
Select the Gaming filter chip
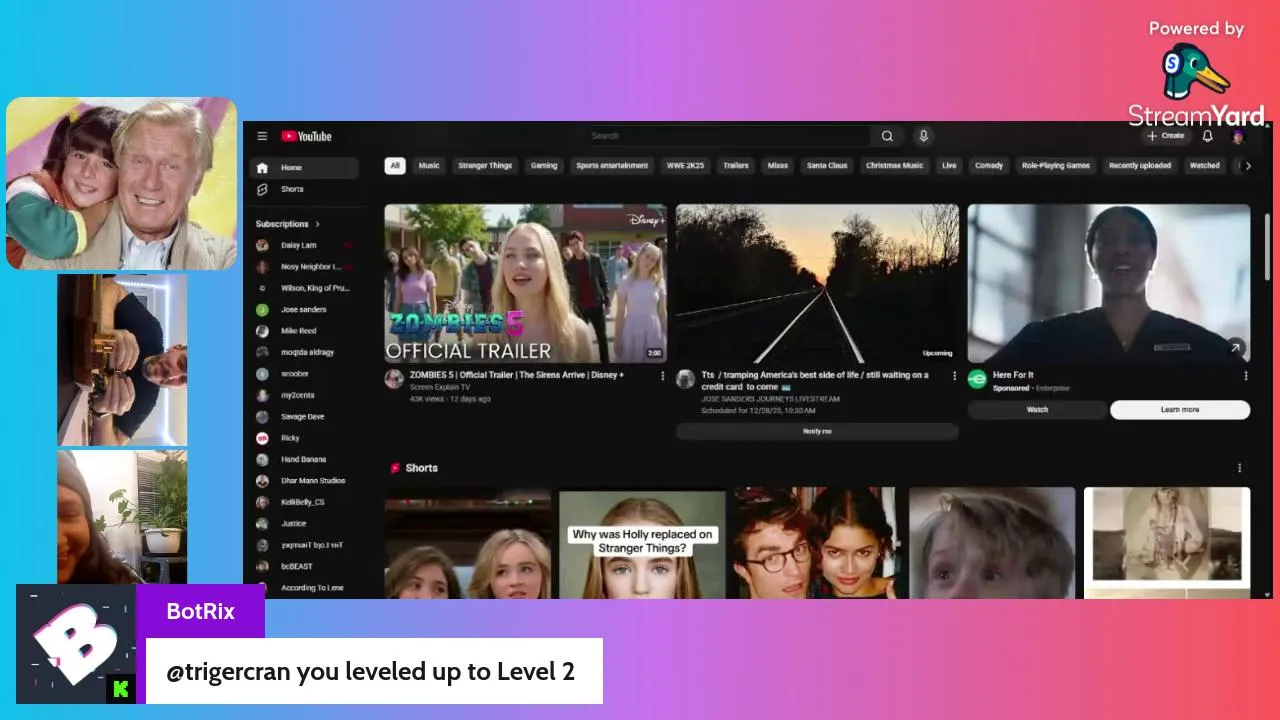[544, 166]
